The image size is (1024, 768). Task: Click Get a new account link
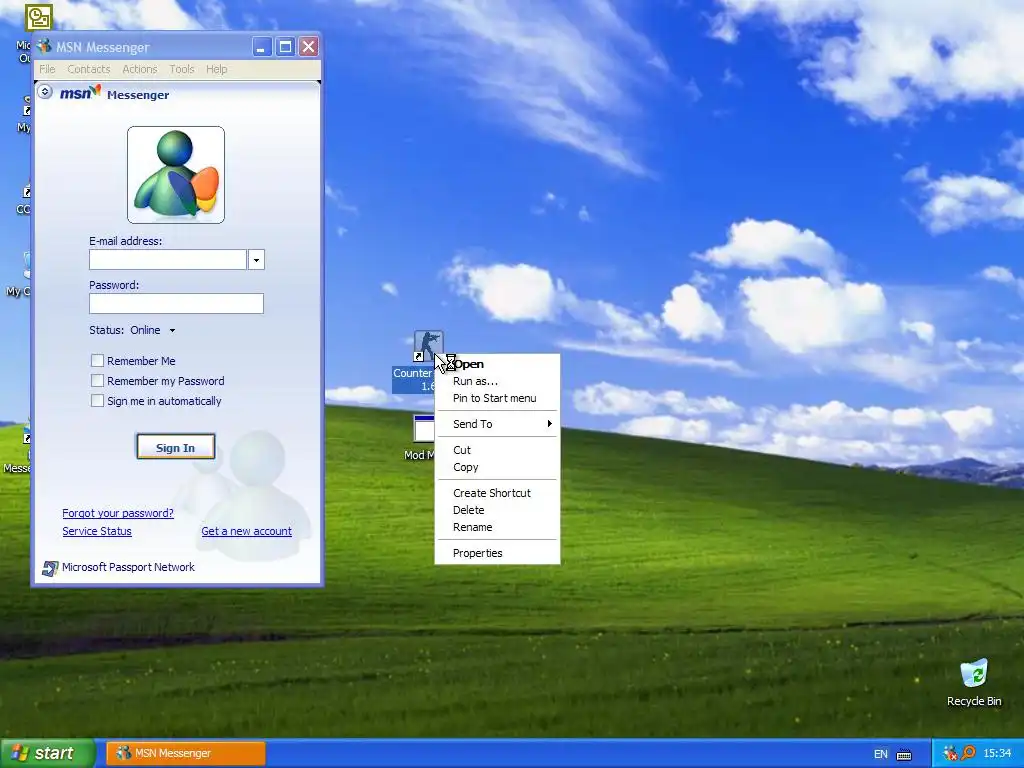tap(246, 532)
